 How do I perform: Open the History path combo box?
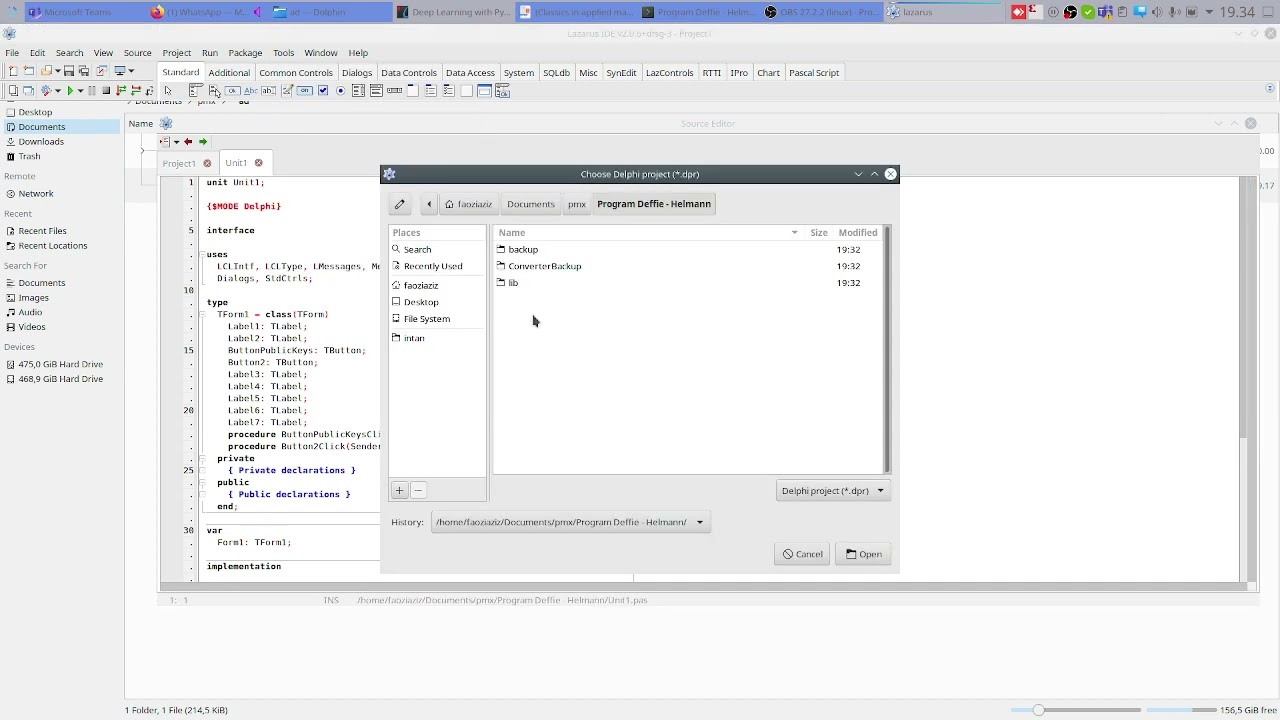(570, 522)
